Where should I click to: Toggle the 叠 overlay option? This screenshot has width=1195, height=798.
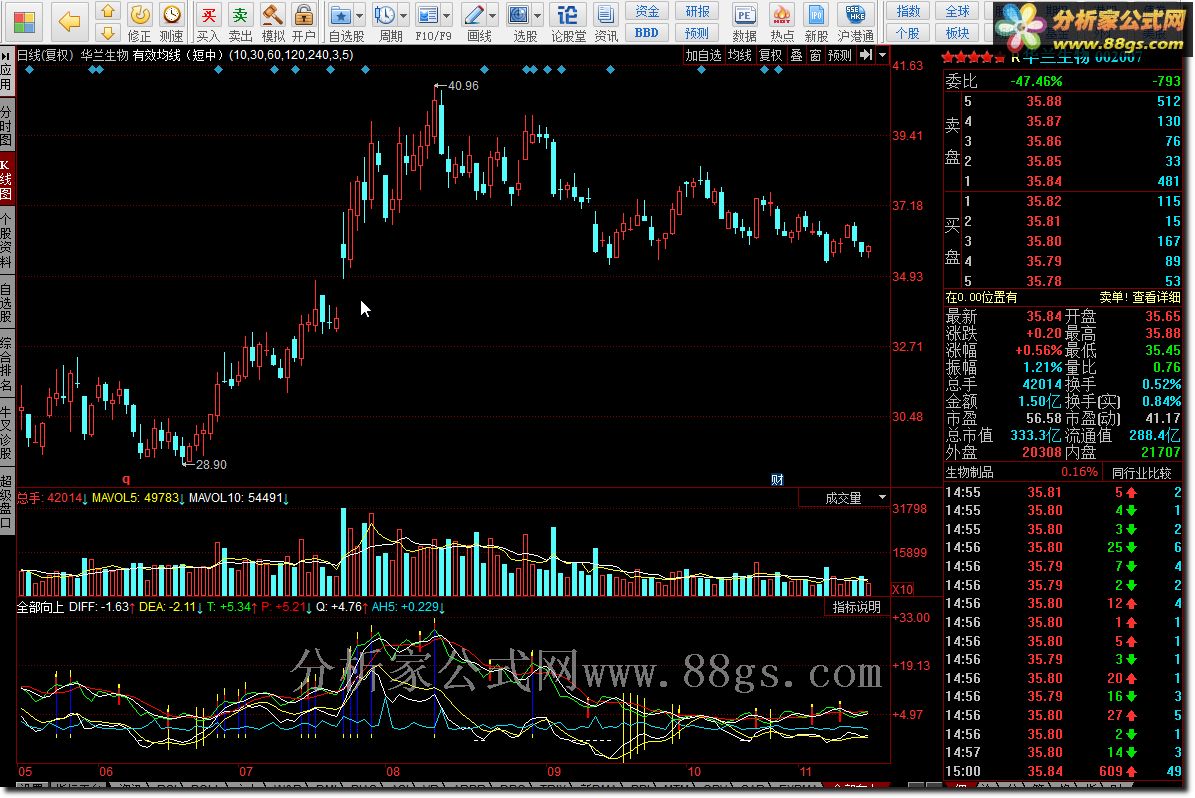coord(796,55)
